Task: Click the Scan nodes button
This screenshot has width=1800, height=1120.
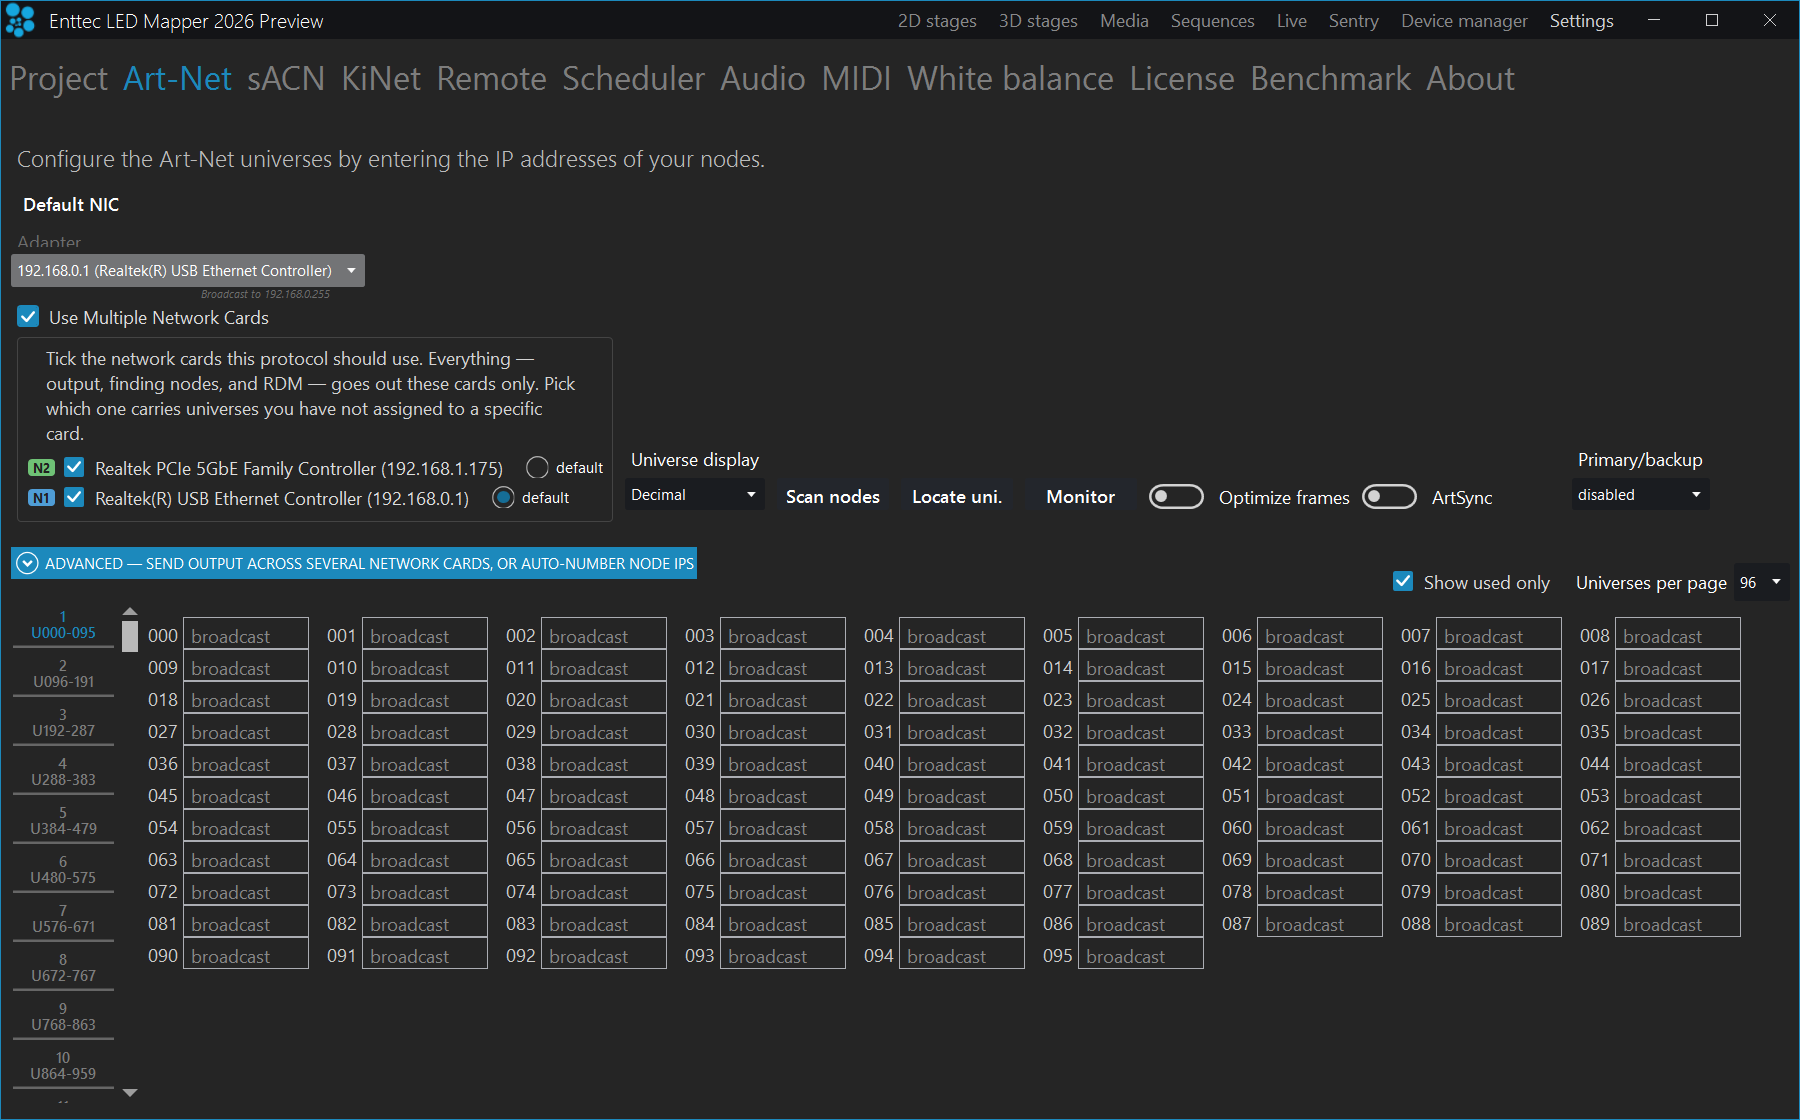Action: coord(832,497)
